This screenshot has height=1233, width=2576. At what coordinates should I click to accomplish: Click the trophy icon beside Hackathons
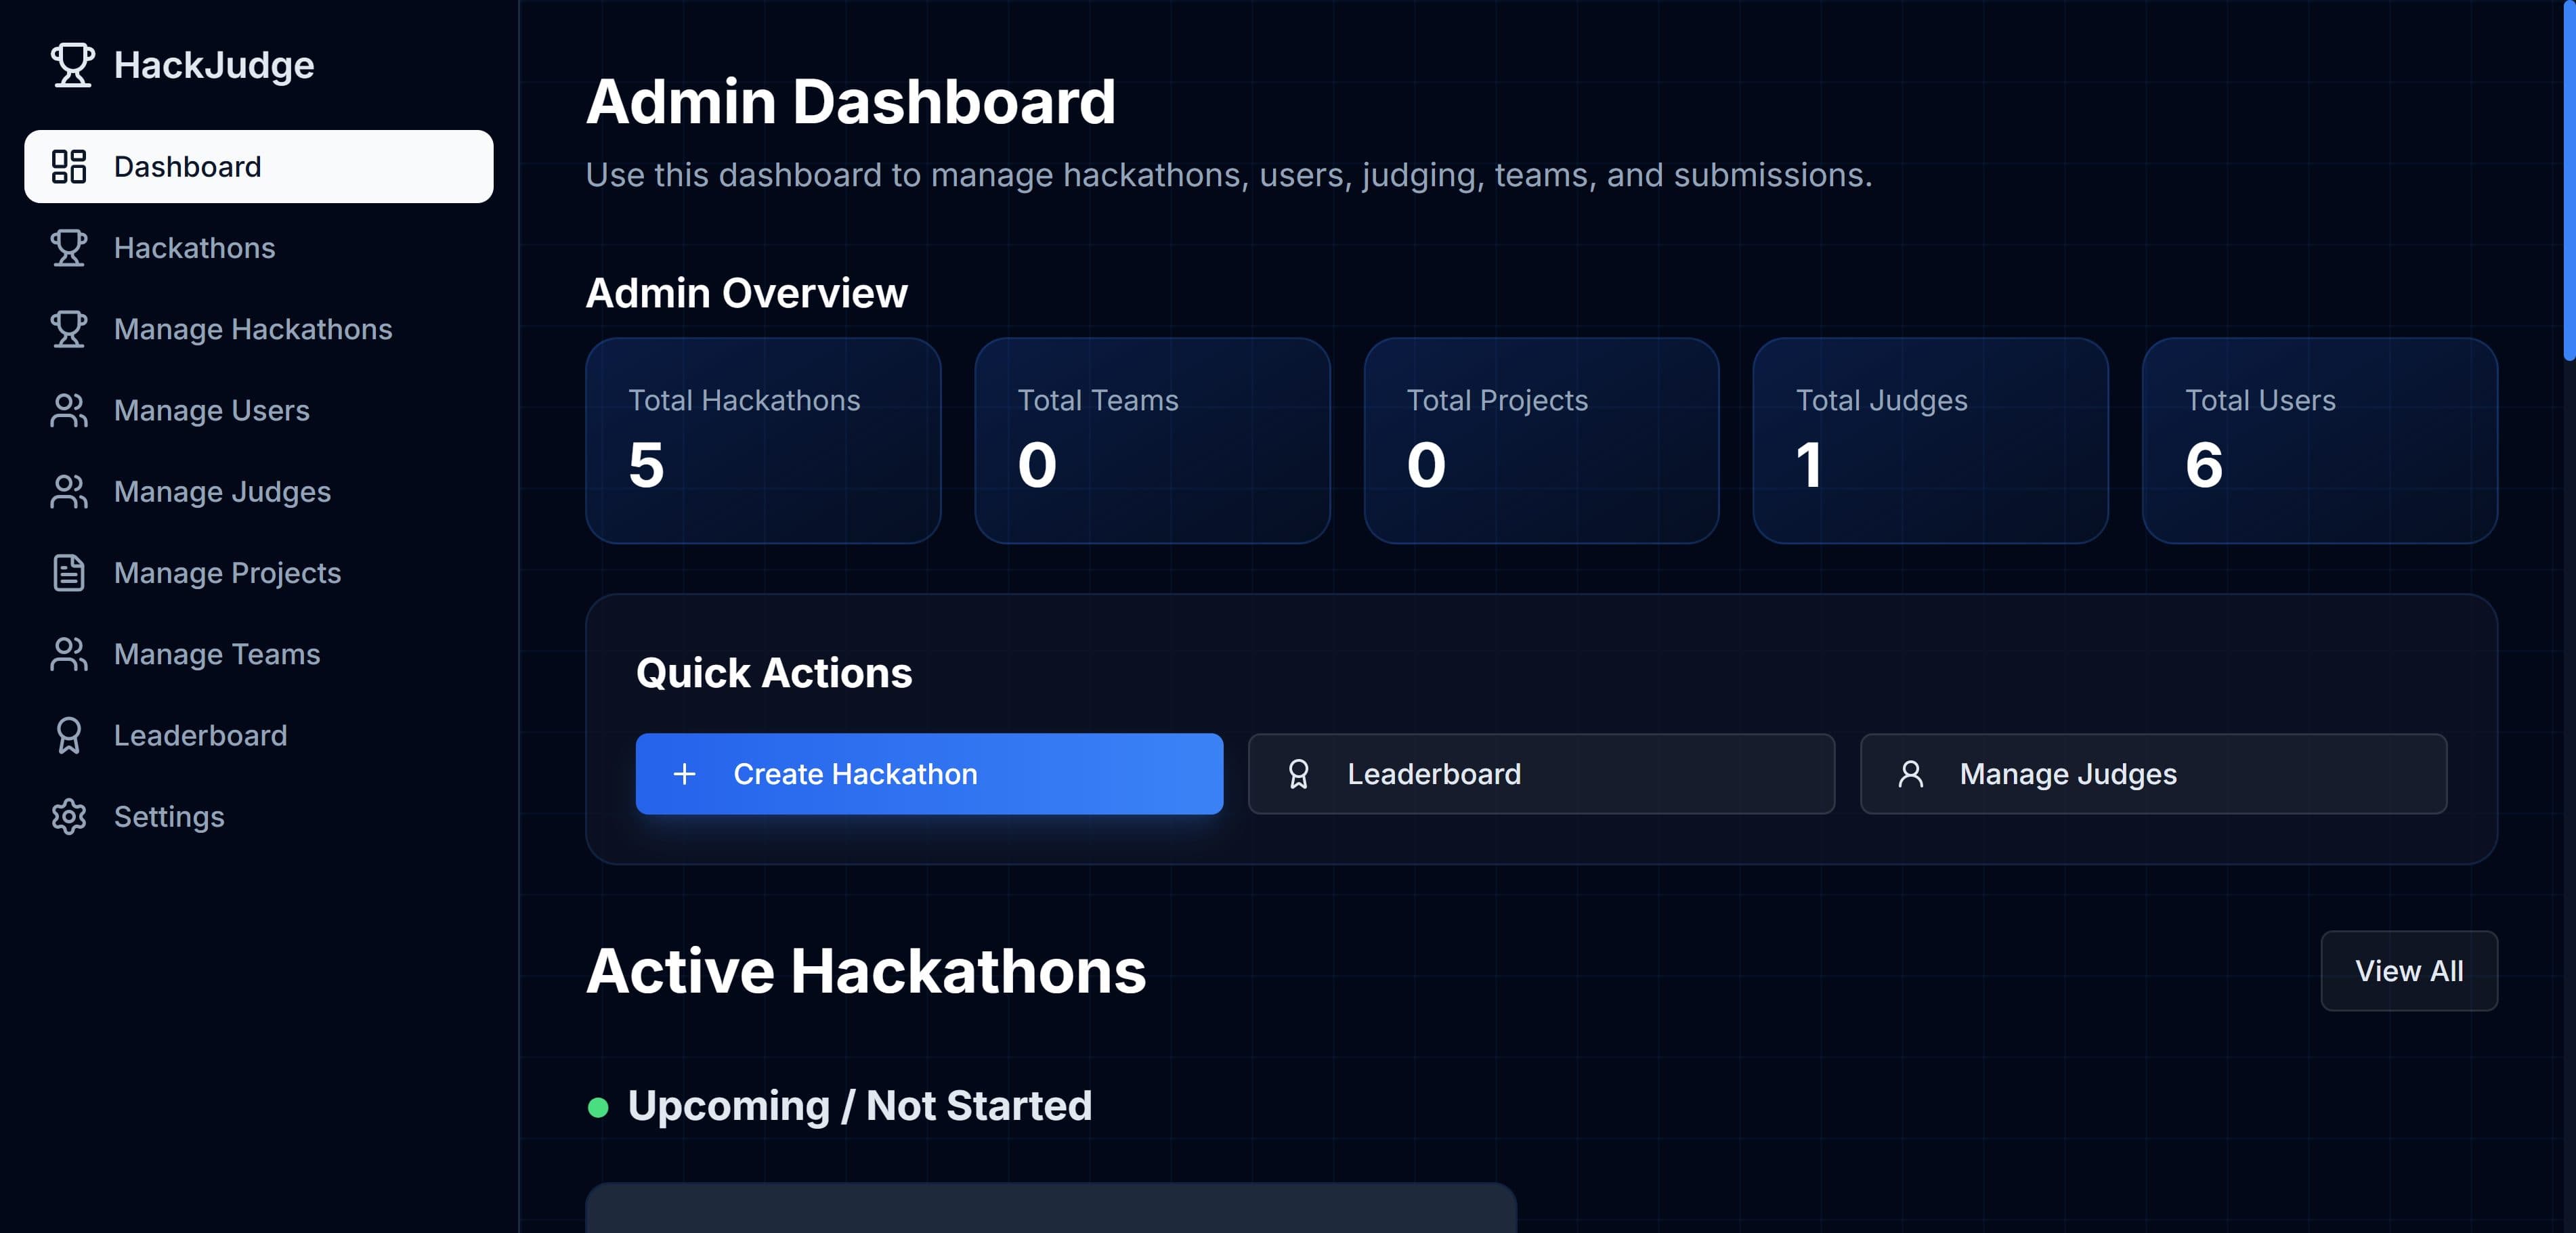coord(69,248)
